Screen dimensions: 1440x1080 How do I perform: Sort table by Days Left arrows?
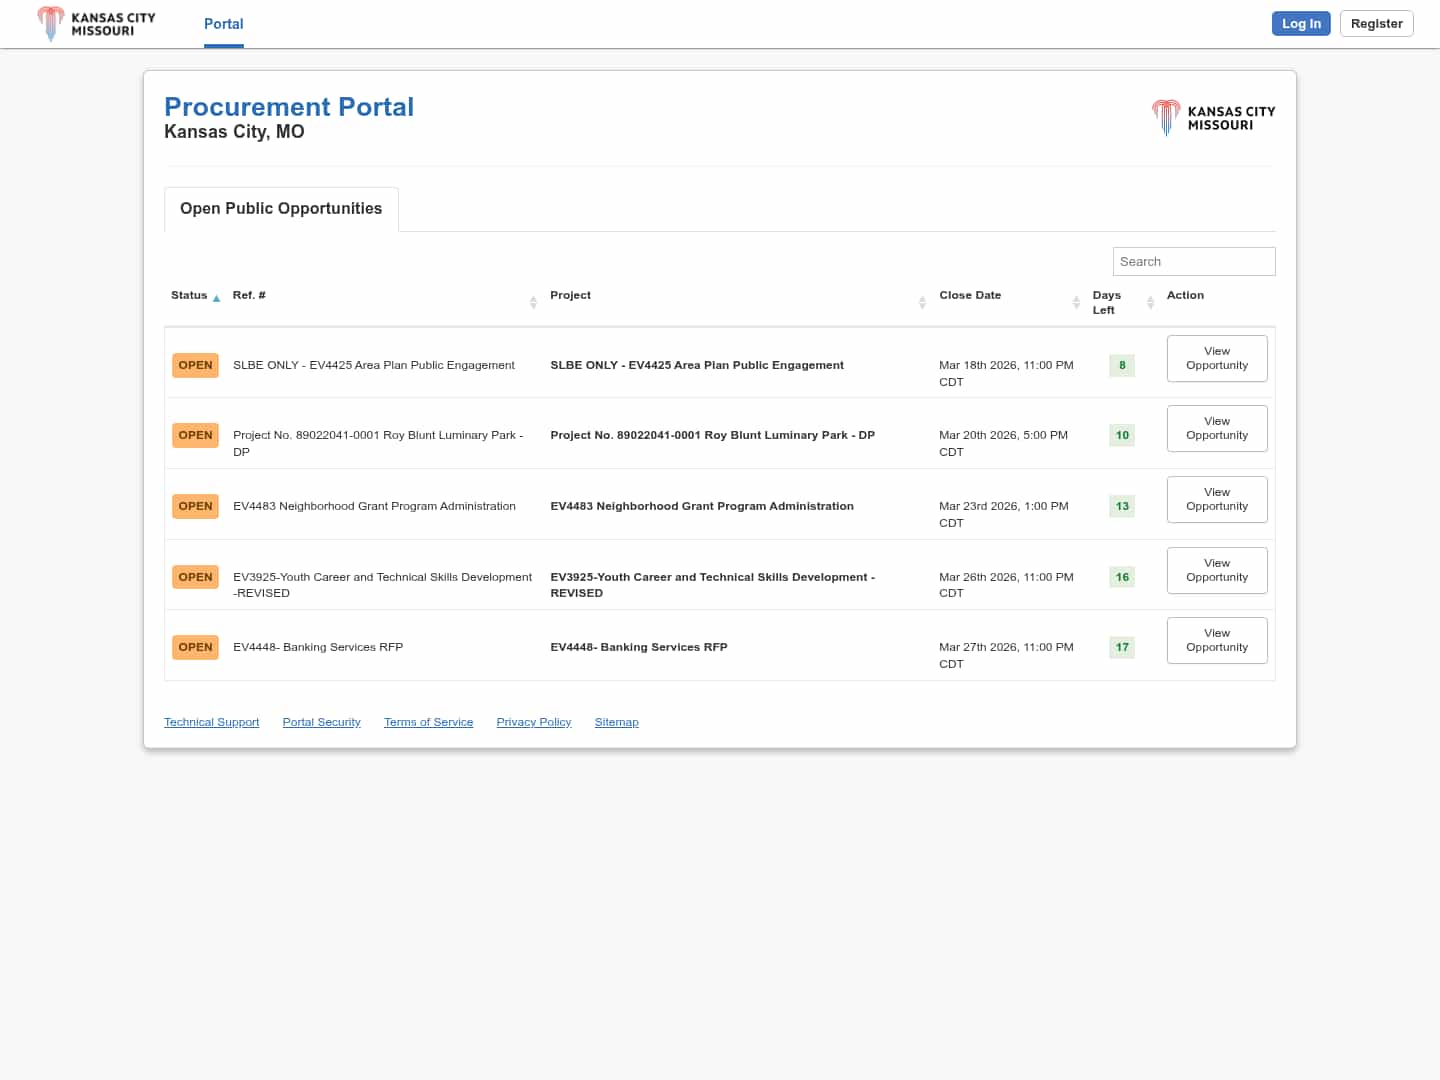(1150, 302)
